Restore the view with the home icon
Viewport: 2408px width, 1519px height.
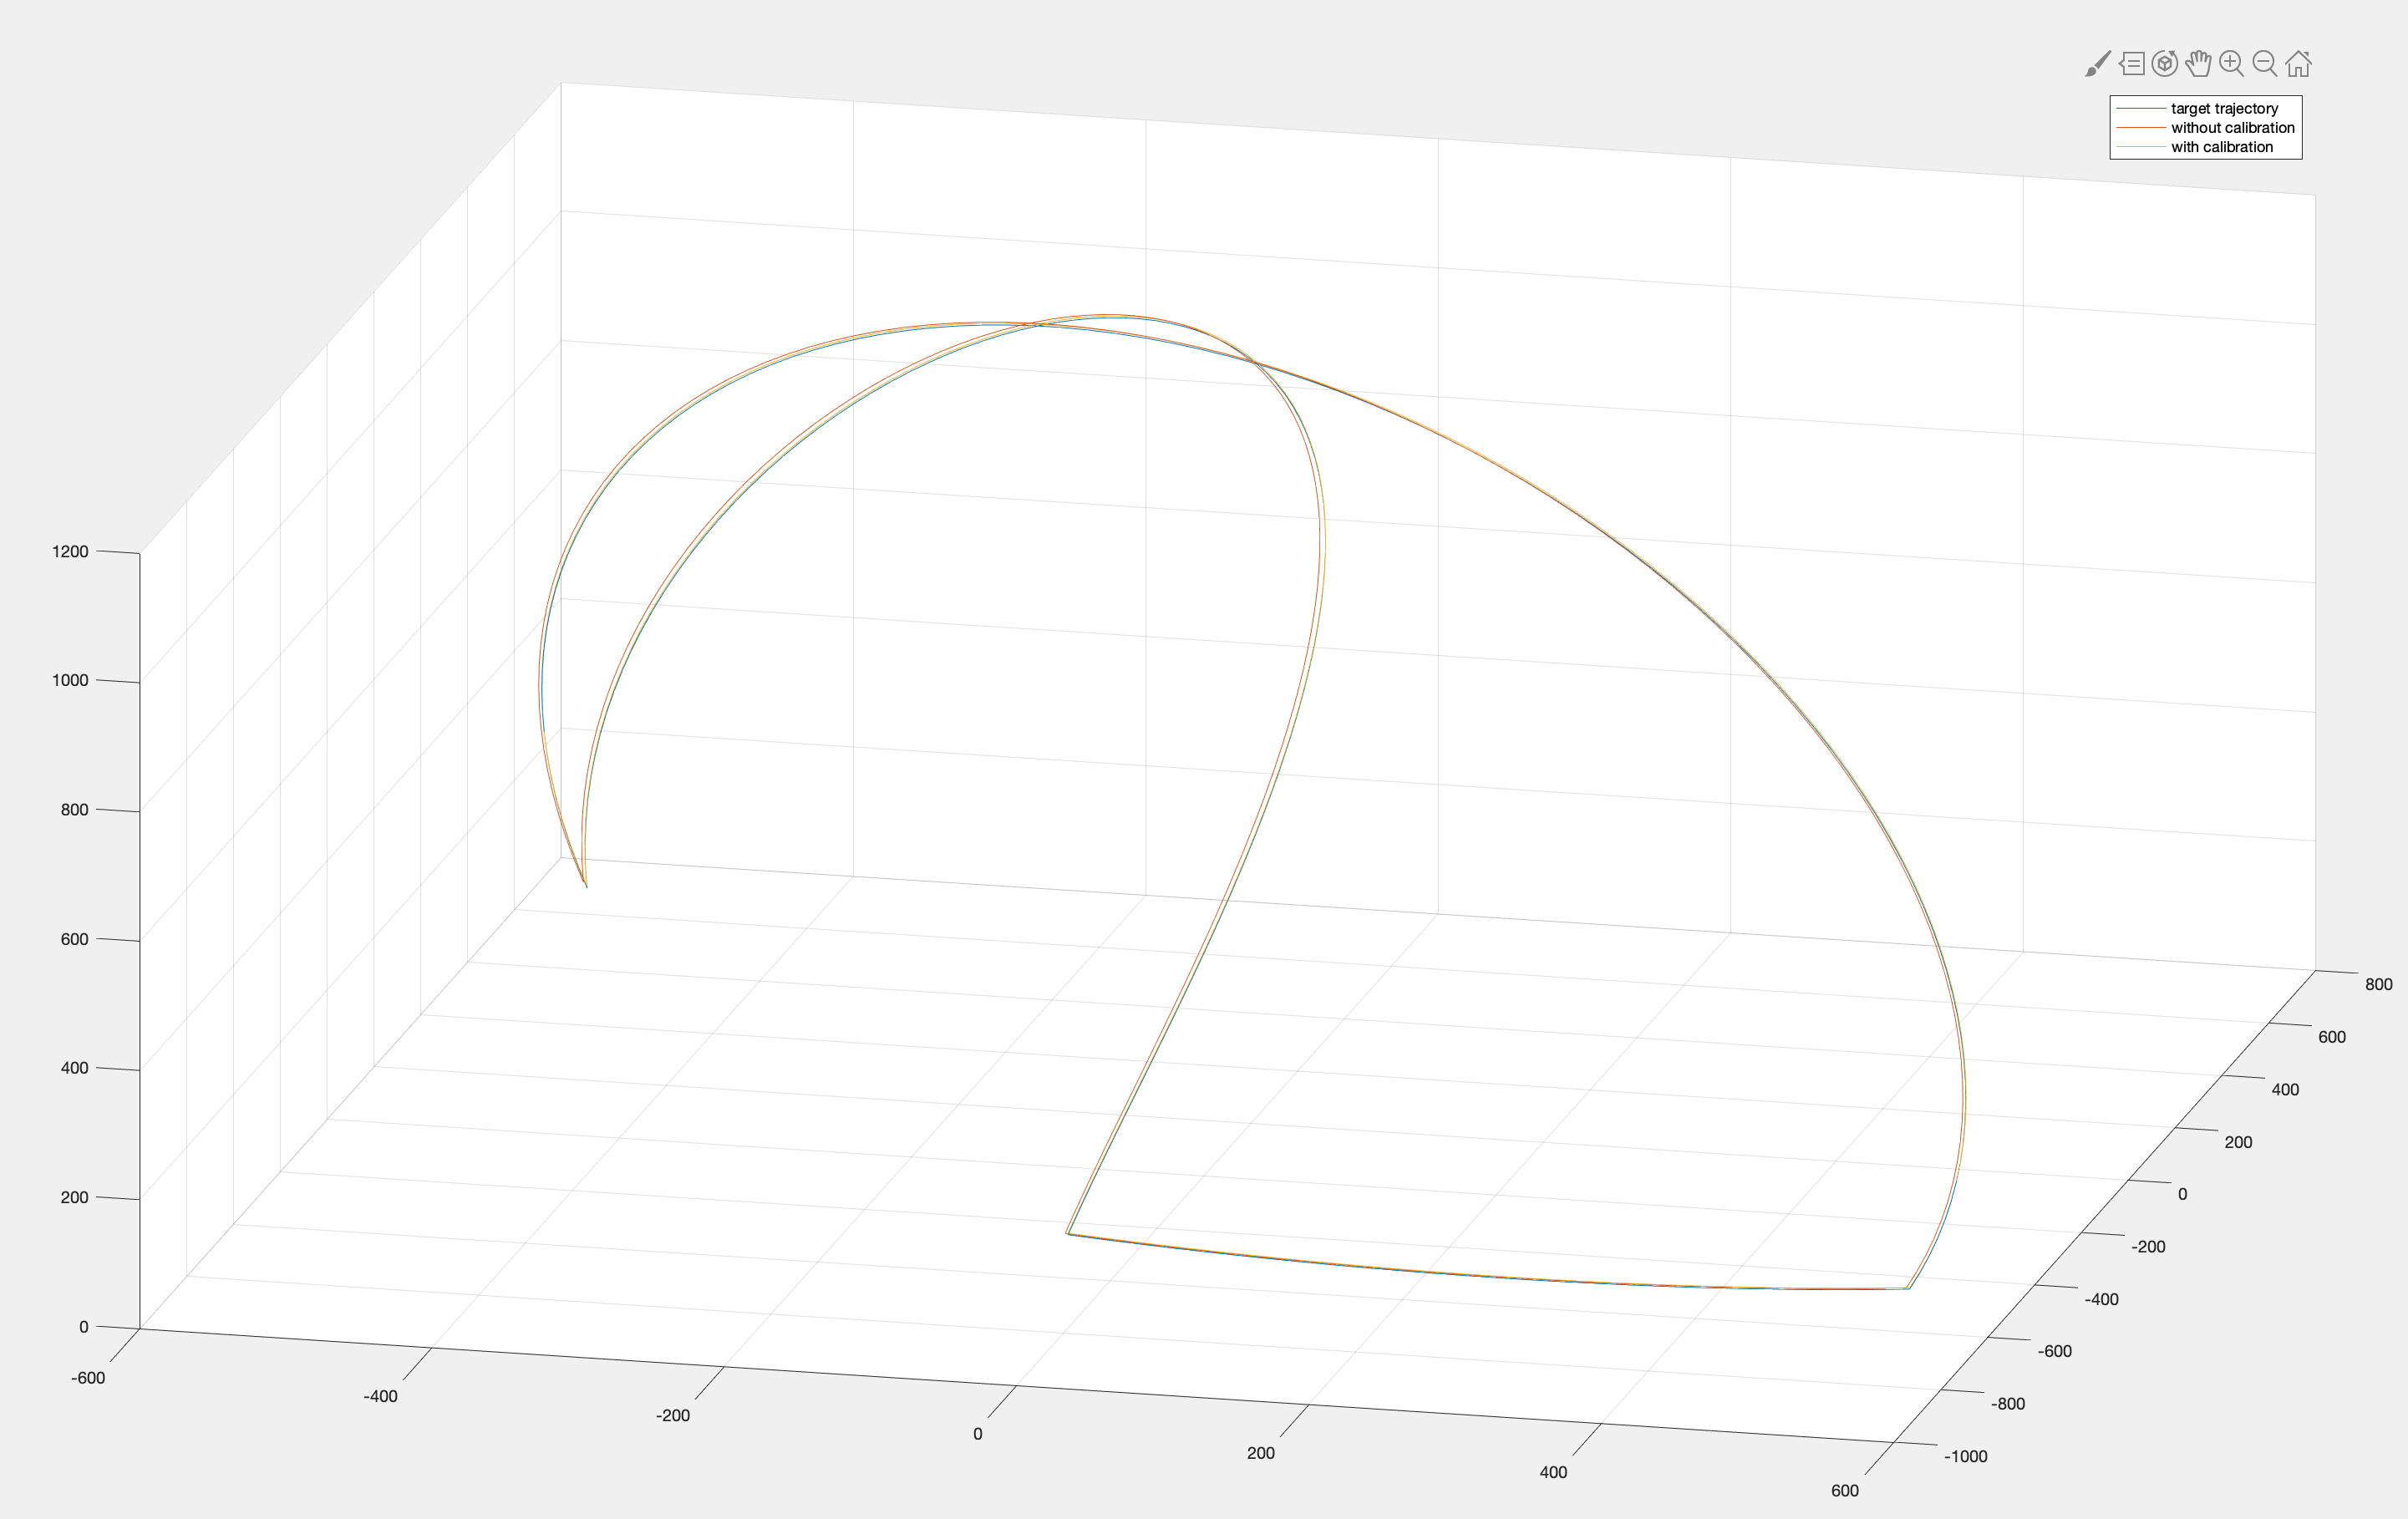(2299, 64)
